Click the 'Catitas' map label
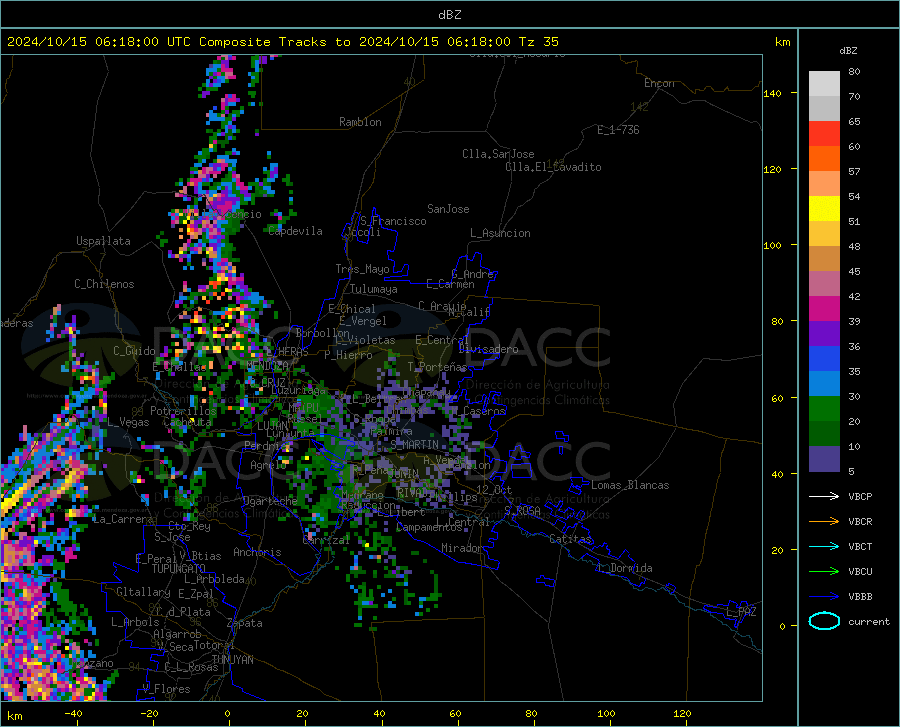The height and width of the screenshot is (727, 900). pyautogui.click(x=571, y=539)
